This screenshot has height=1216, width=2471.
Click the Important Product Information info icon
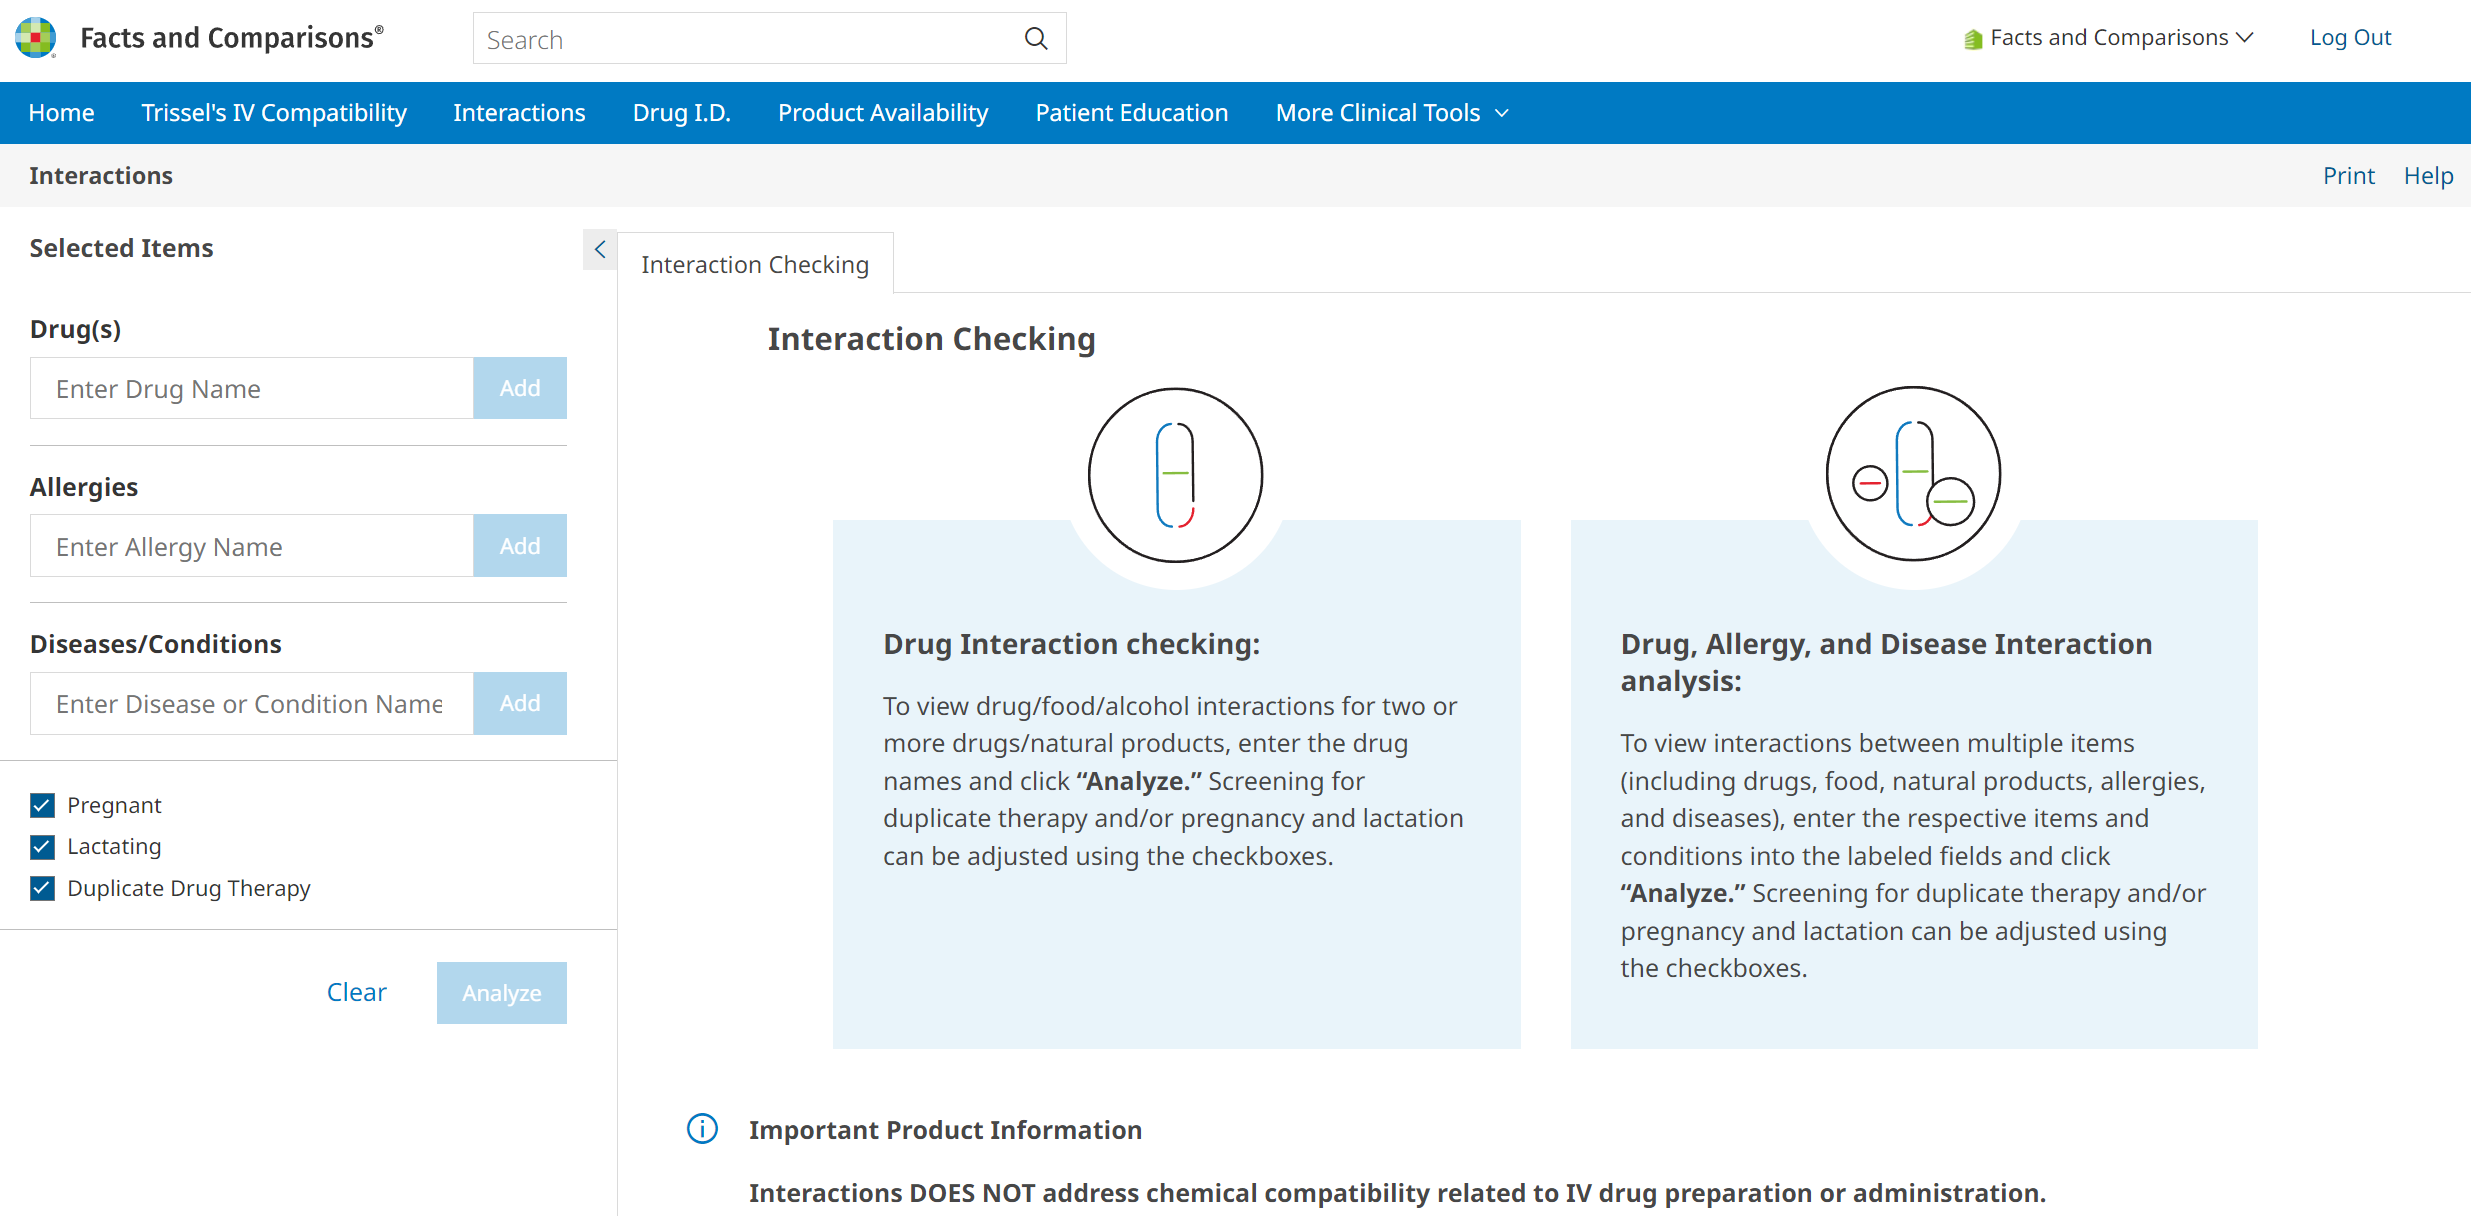(702, 1129)
